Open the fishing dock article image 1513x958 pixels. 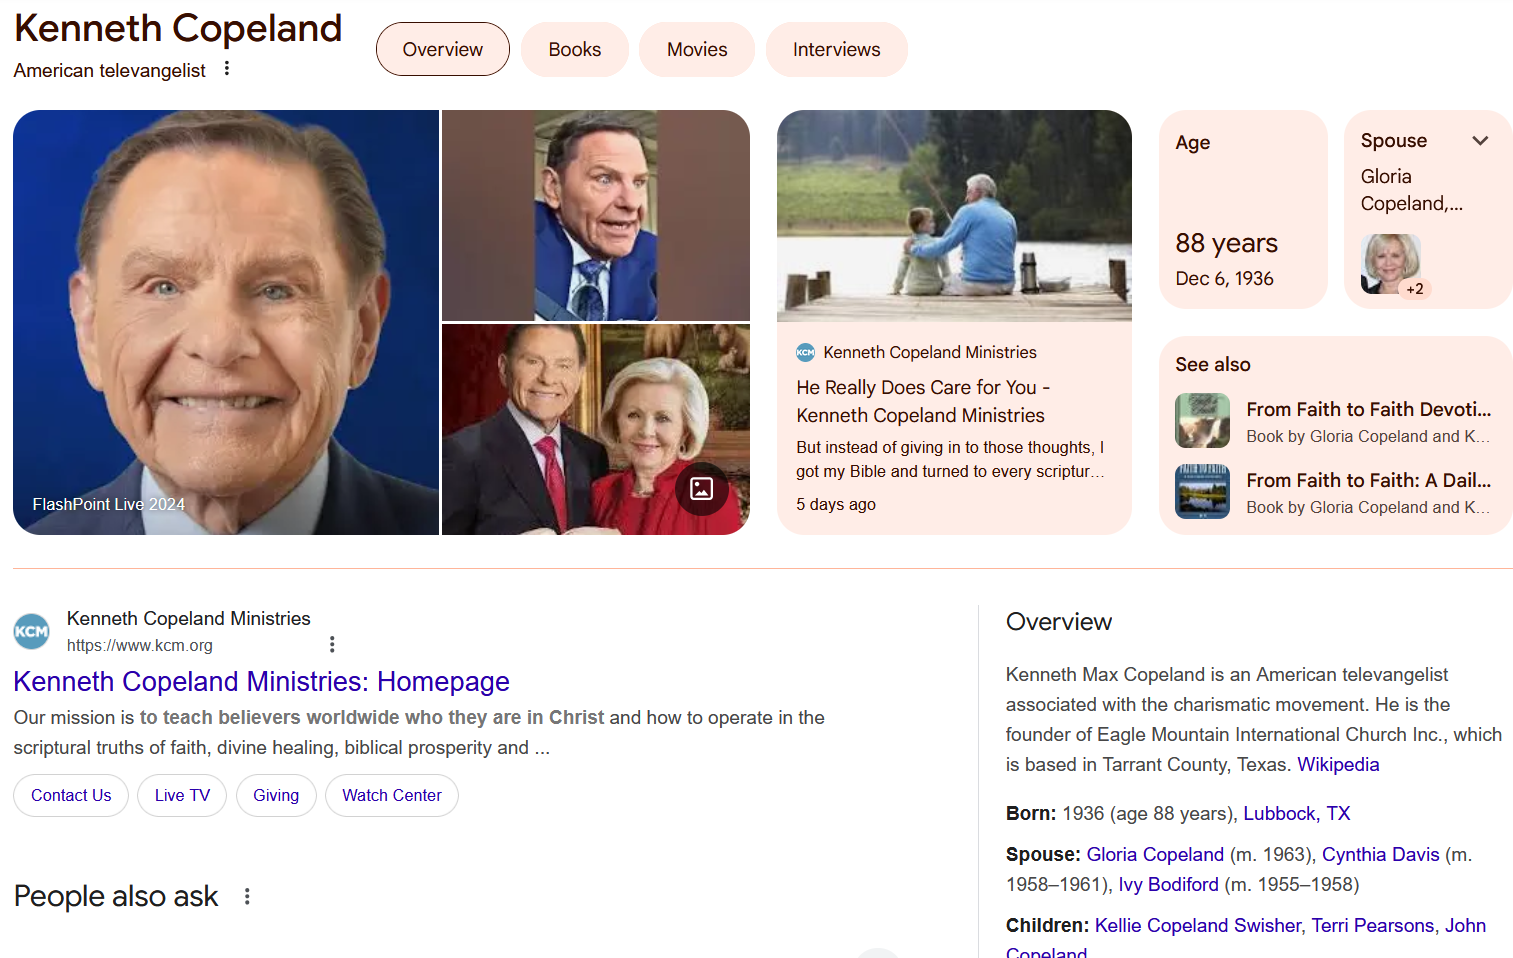(954, 215)
